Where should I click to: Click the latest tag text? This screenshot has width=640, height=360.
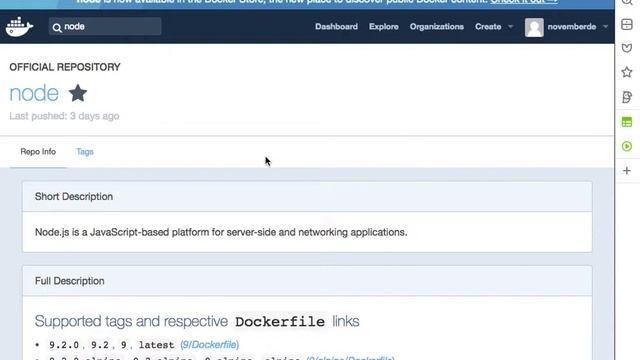coord(156,345)
